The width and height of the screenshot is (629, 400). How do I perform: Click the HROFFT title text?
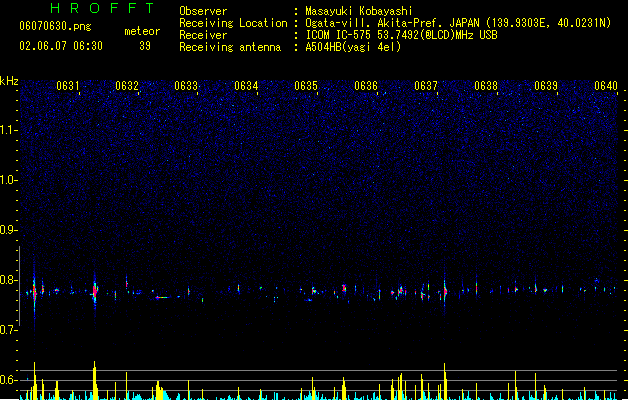point(103,8)
